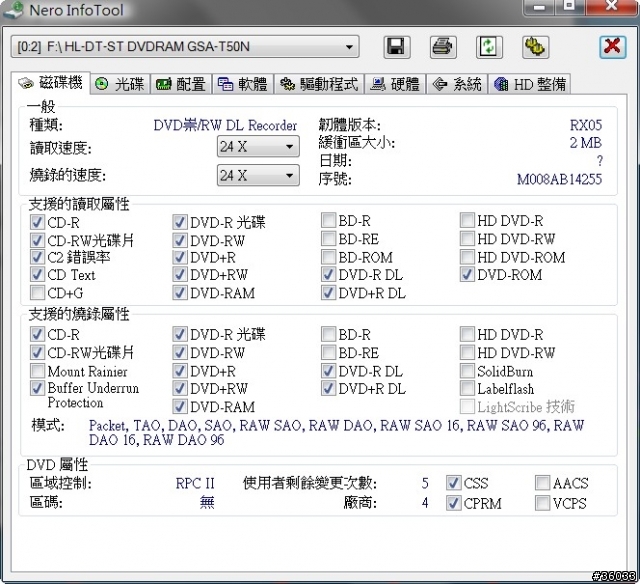
Task: Toggle Buffer Underrun Protection checkbox
Action: click(x=37, y=388)
